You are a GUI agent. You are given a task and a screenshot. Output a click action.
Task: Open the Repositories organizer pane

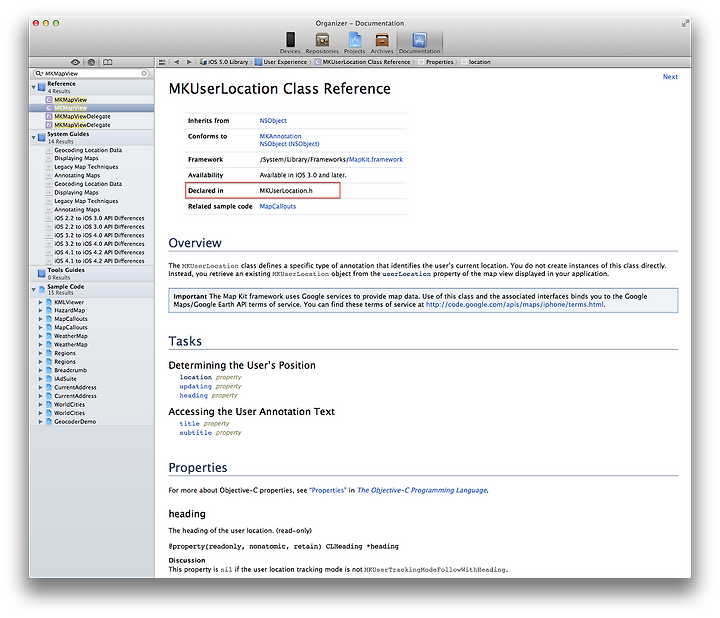click(322, 43)
